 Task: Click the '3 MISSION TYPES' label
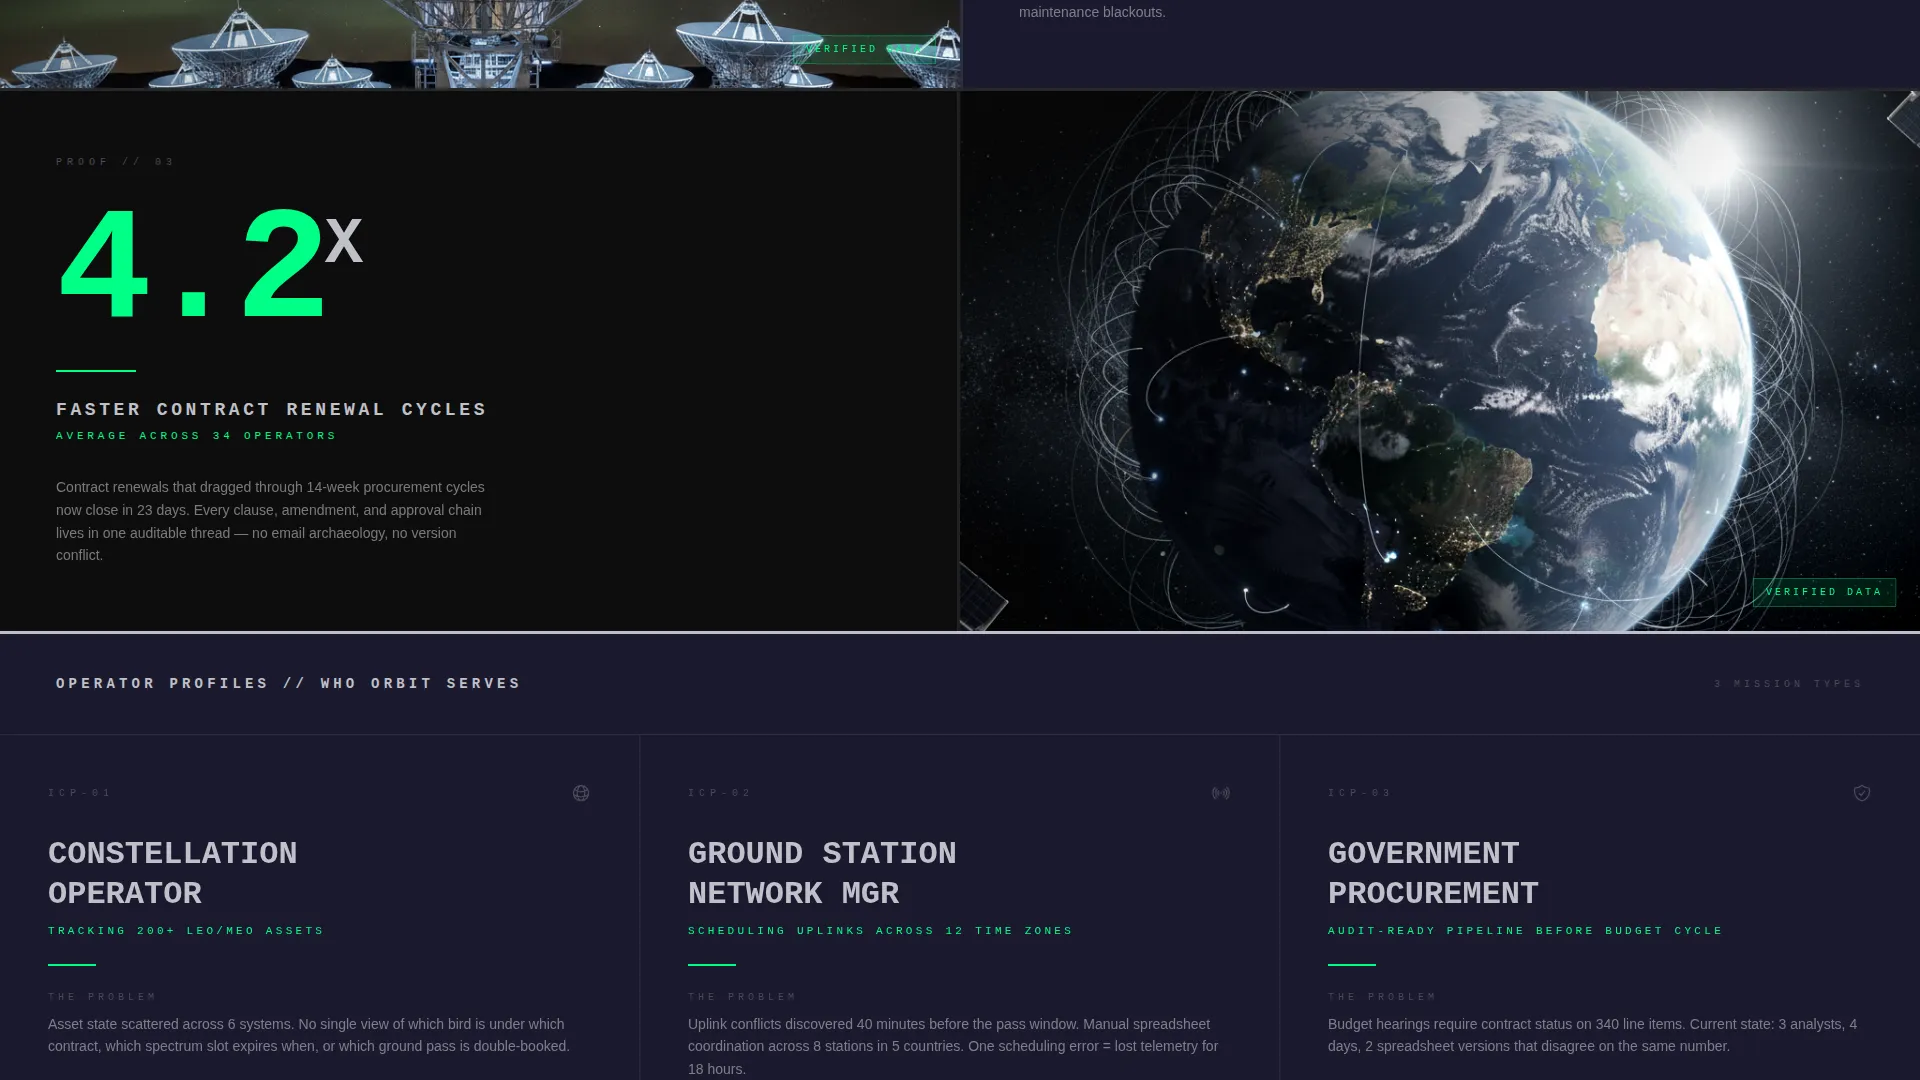tap(1788, 684)
